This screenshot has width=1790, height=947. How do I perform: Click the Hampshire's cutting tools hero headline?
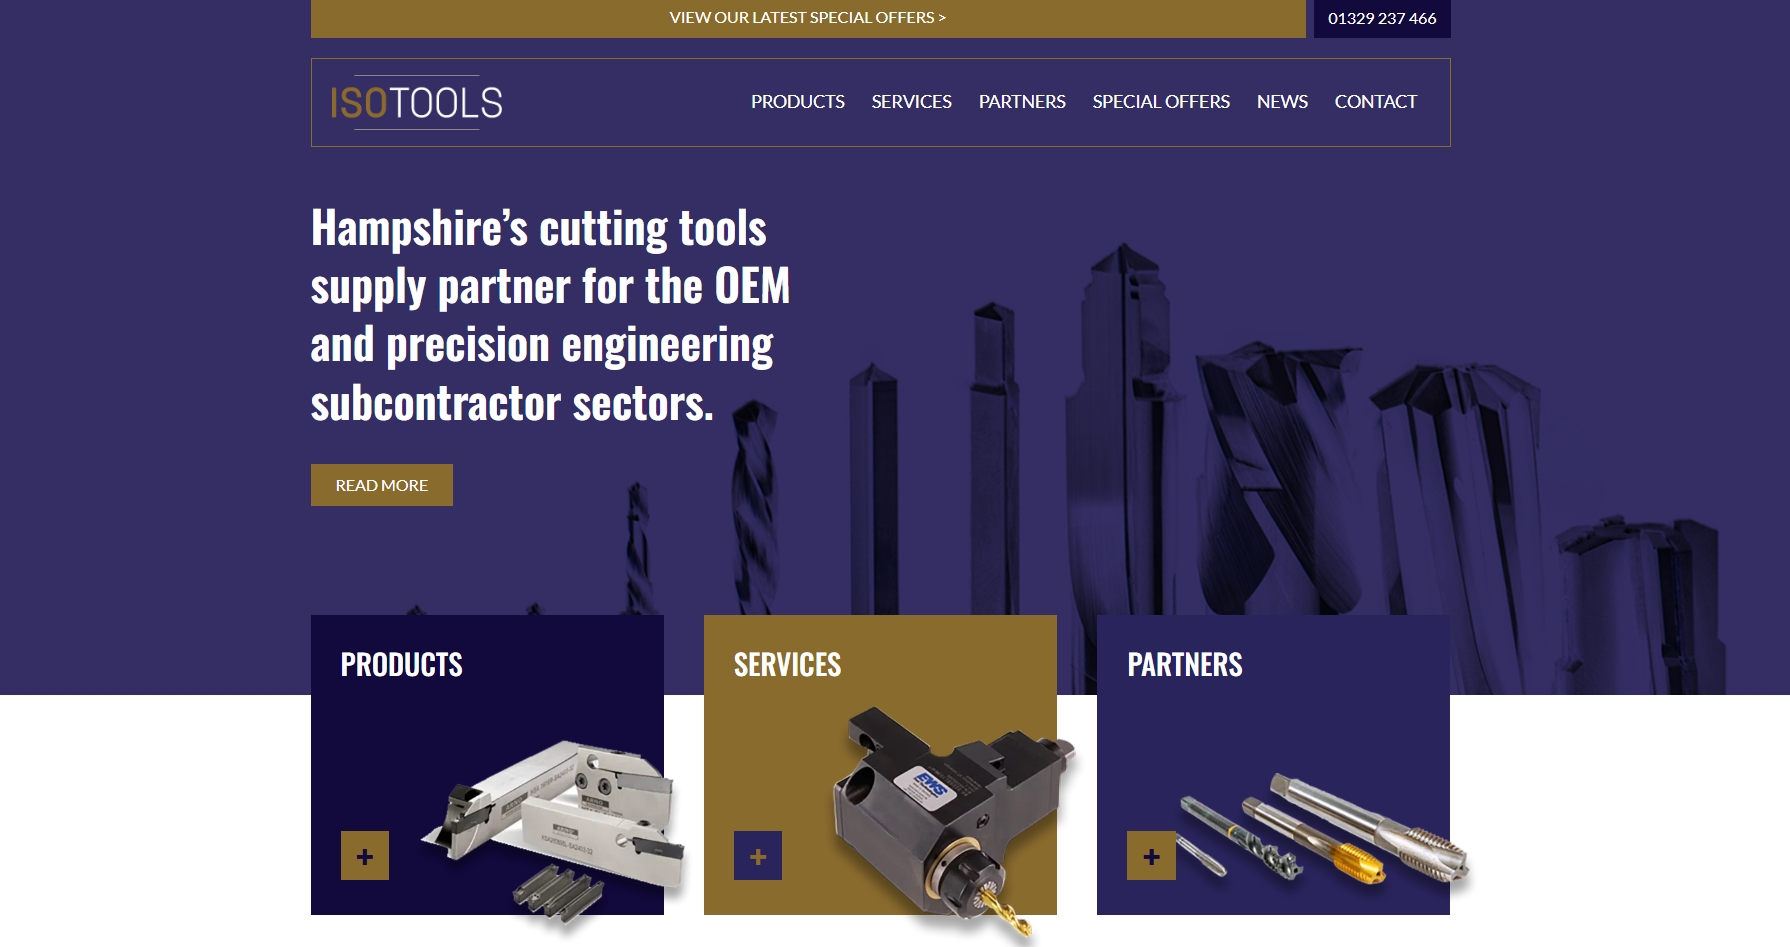[550, 316]
